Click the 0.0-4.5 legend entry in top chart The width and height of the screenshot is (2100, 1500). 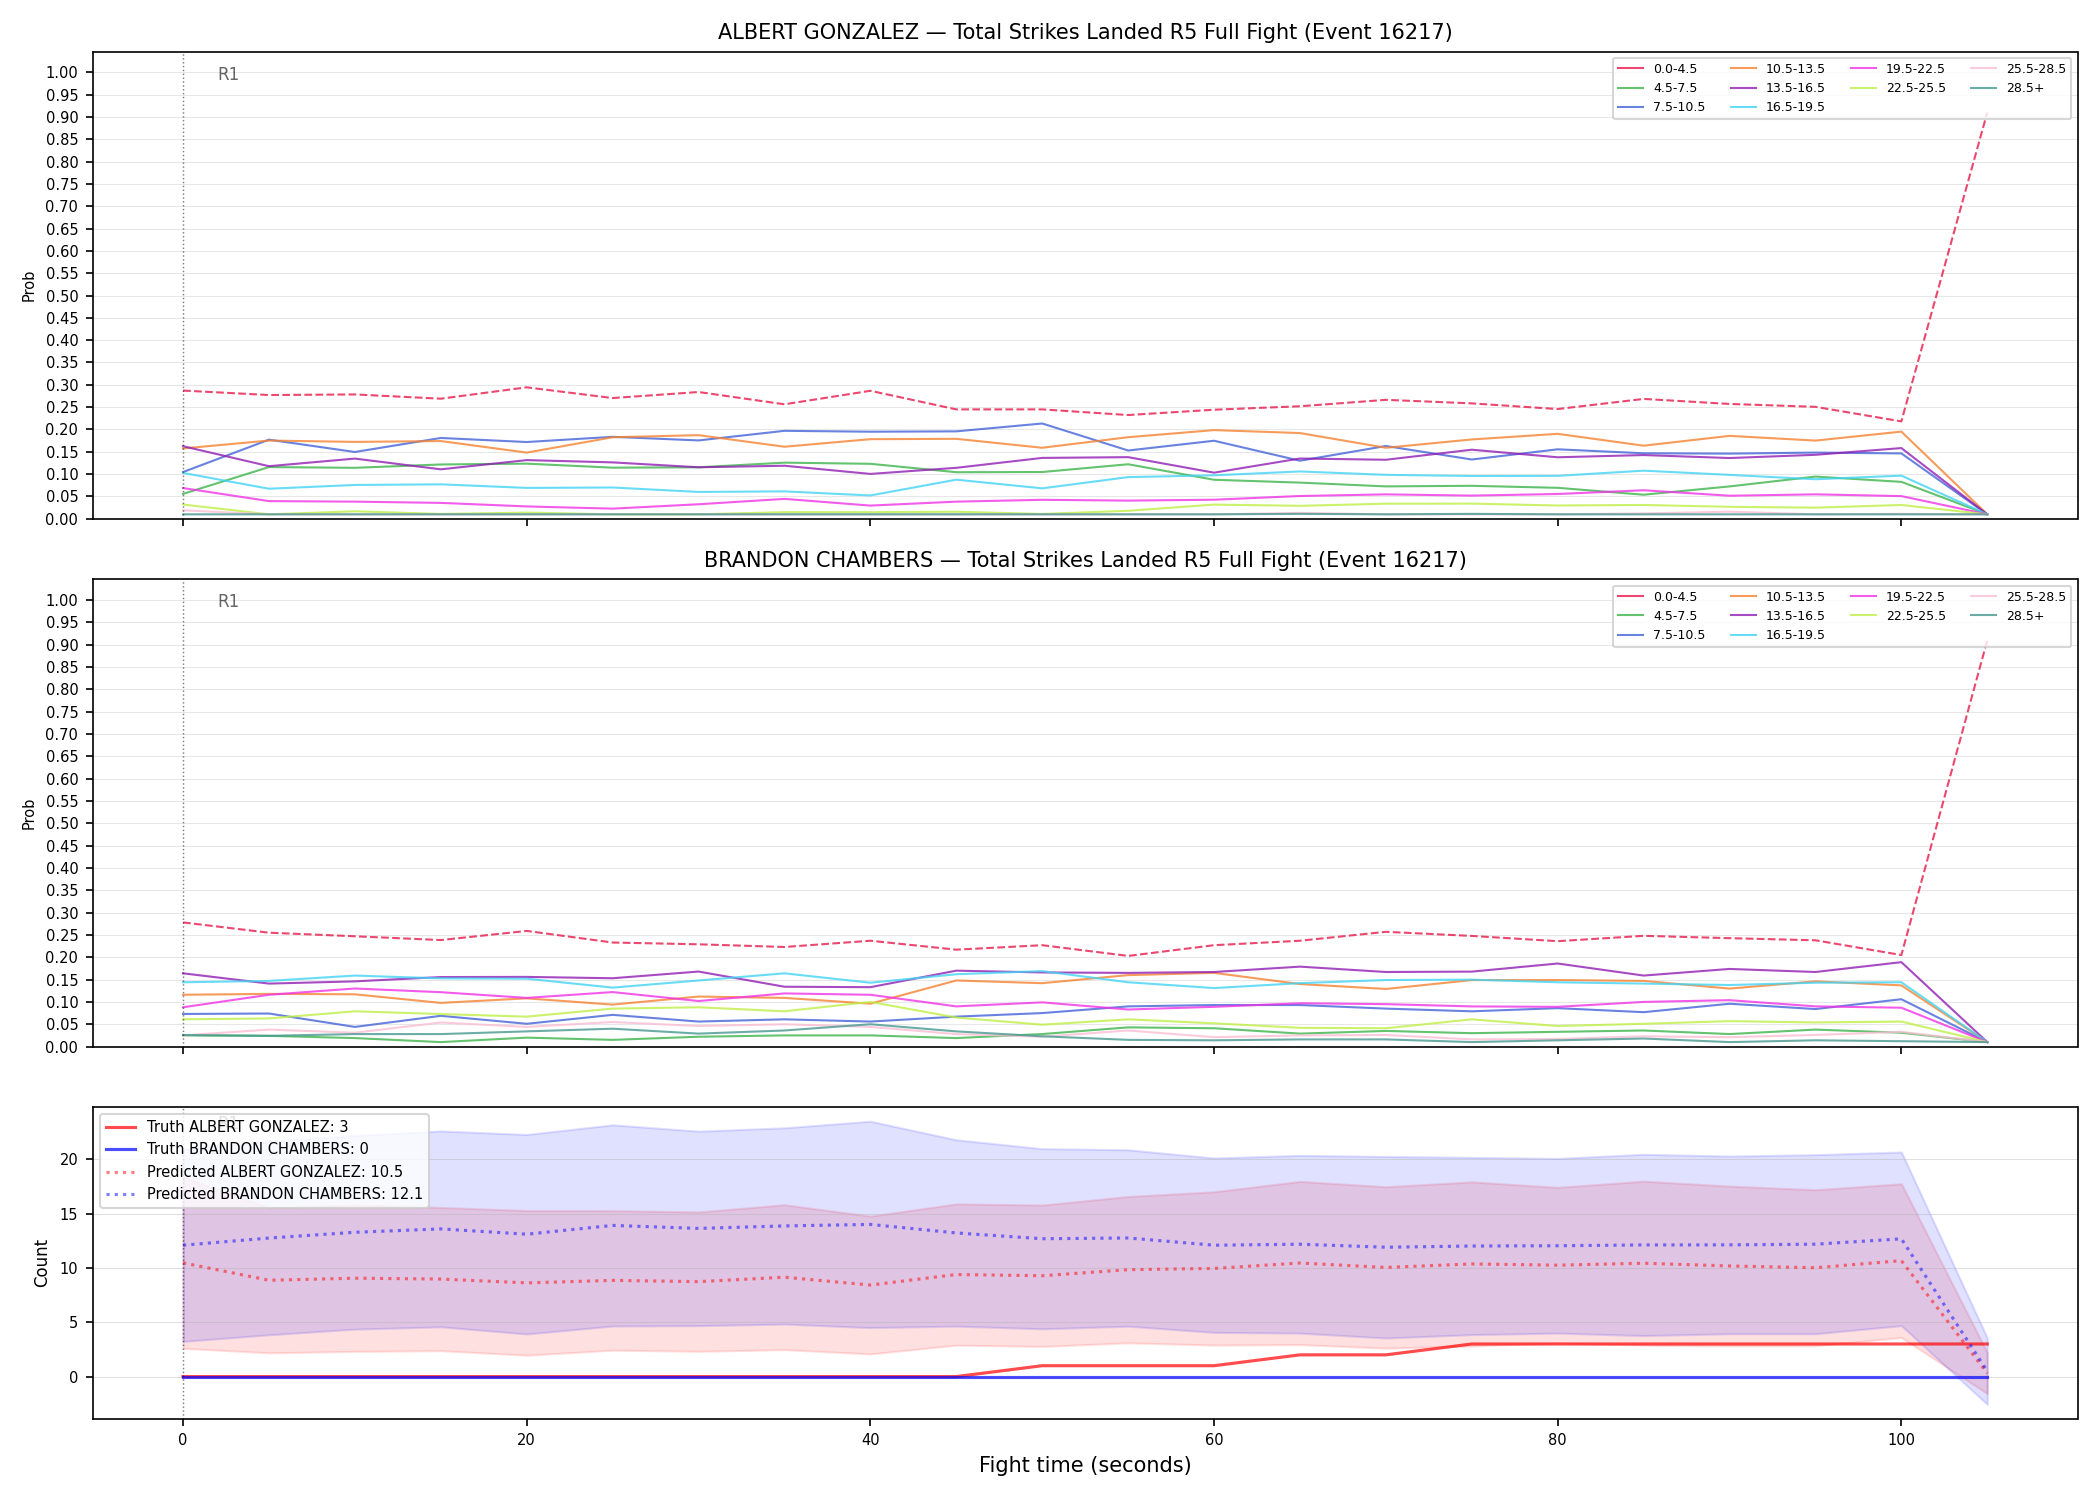(1658, 69)
